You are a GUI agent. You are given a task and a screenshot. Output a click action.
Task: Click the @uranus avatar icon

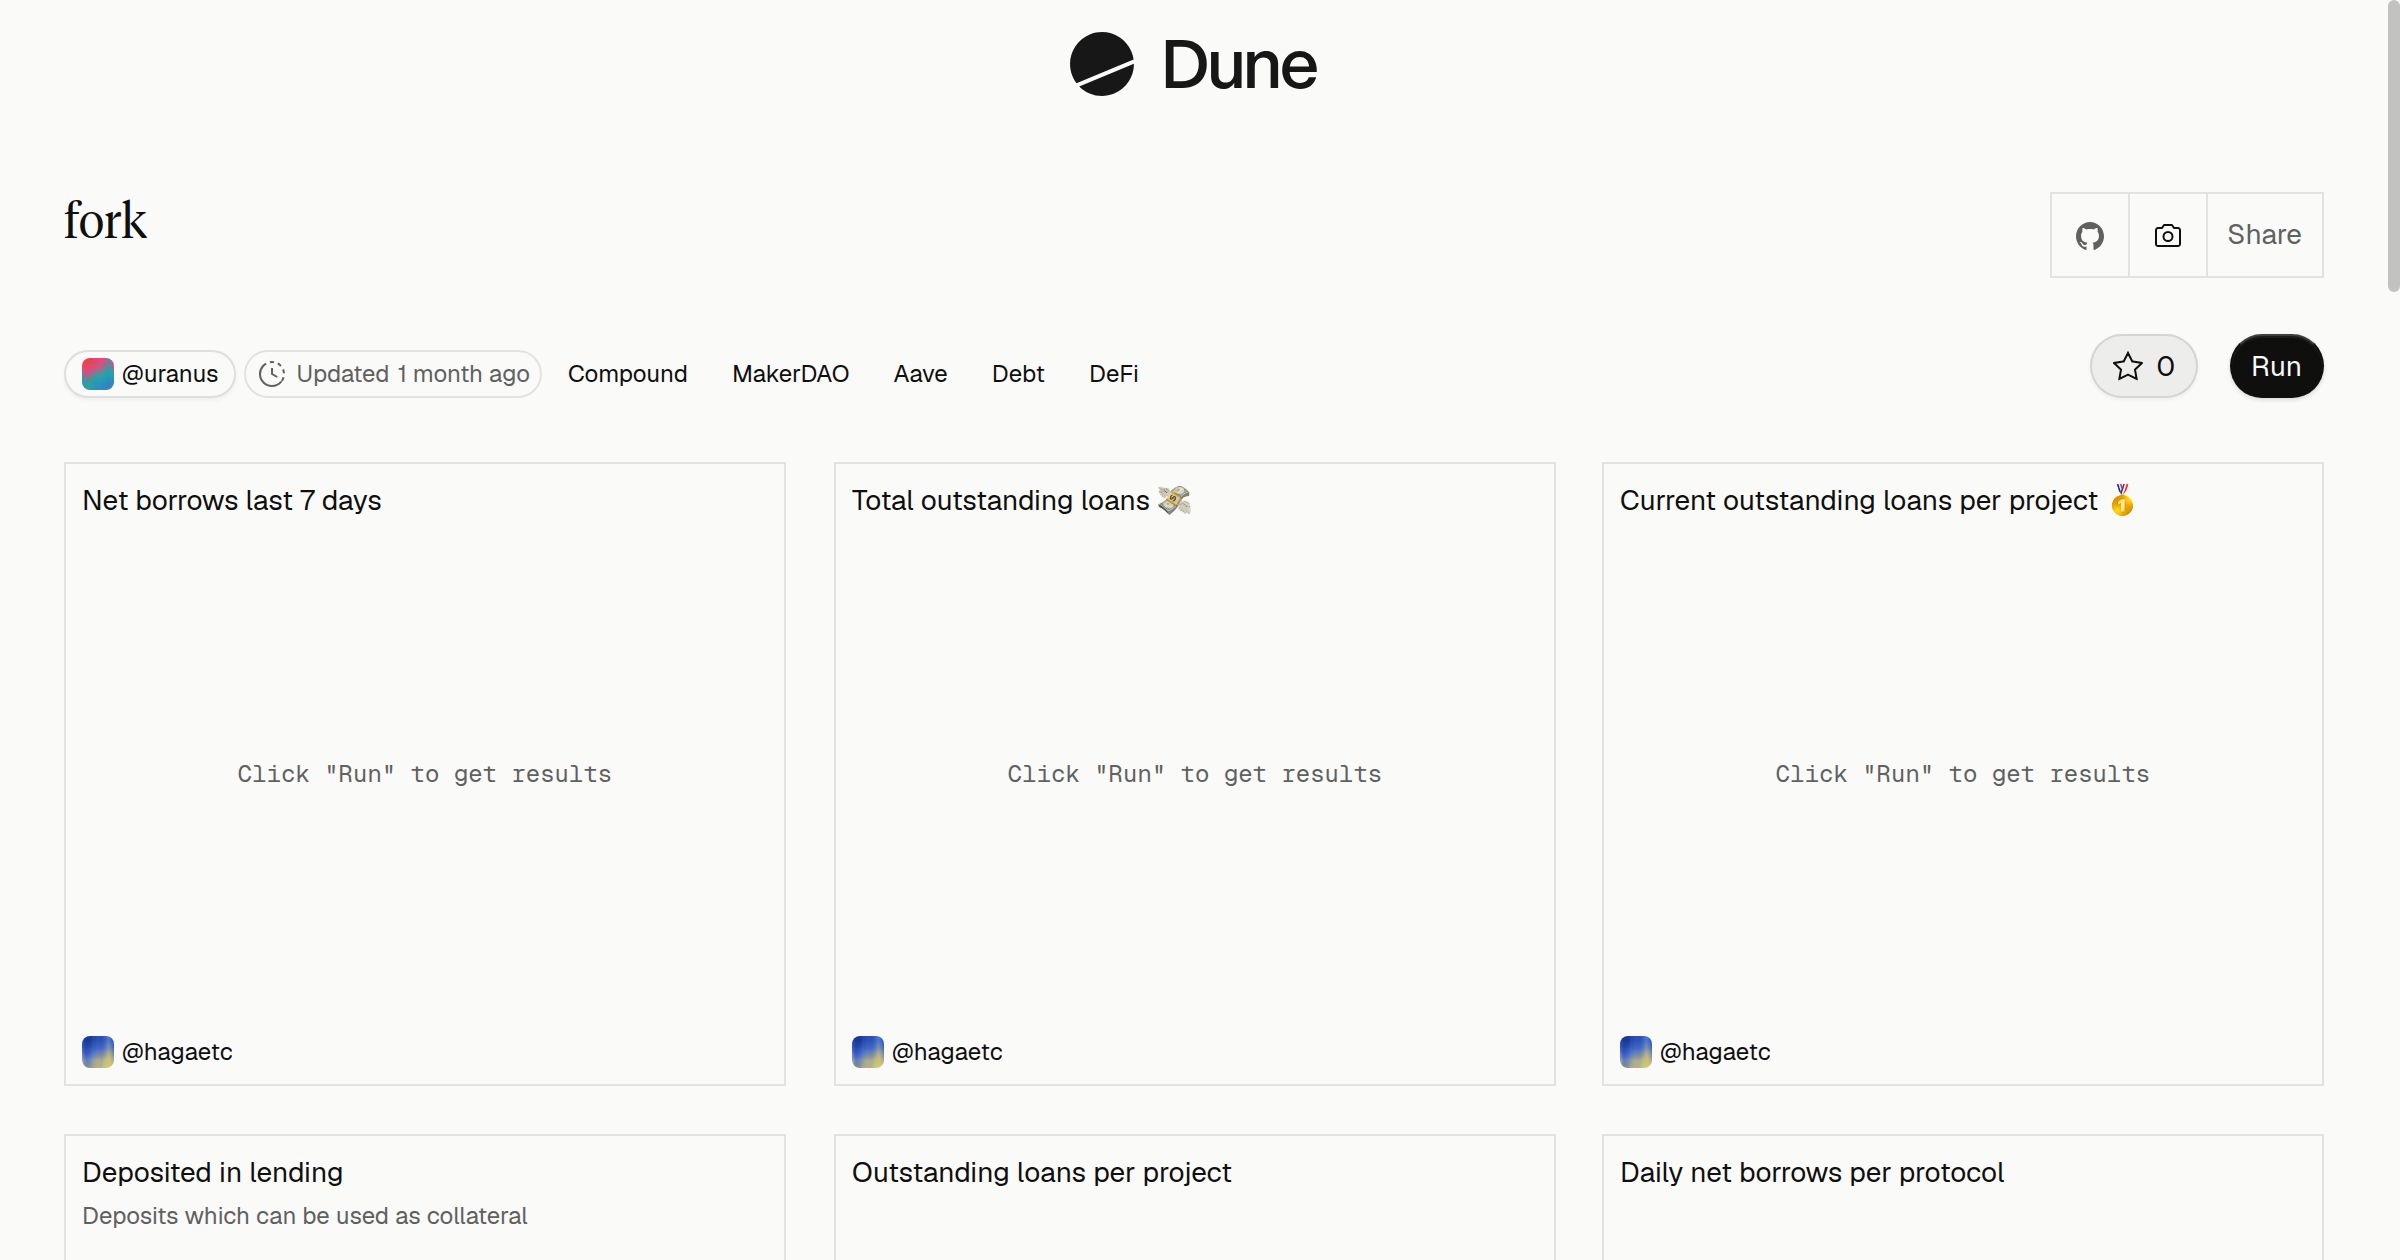(97, 374)
